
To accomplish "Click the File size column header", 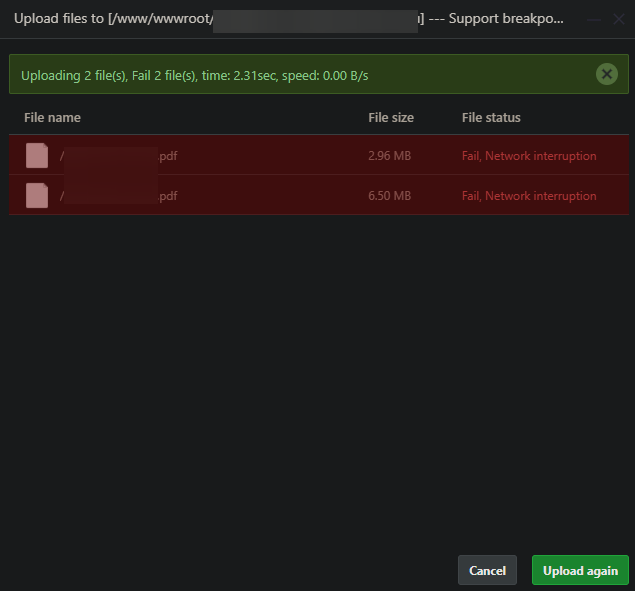I will [x=390, y=118].
